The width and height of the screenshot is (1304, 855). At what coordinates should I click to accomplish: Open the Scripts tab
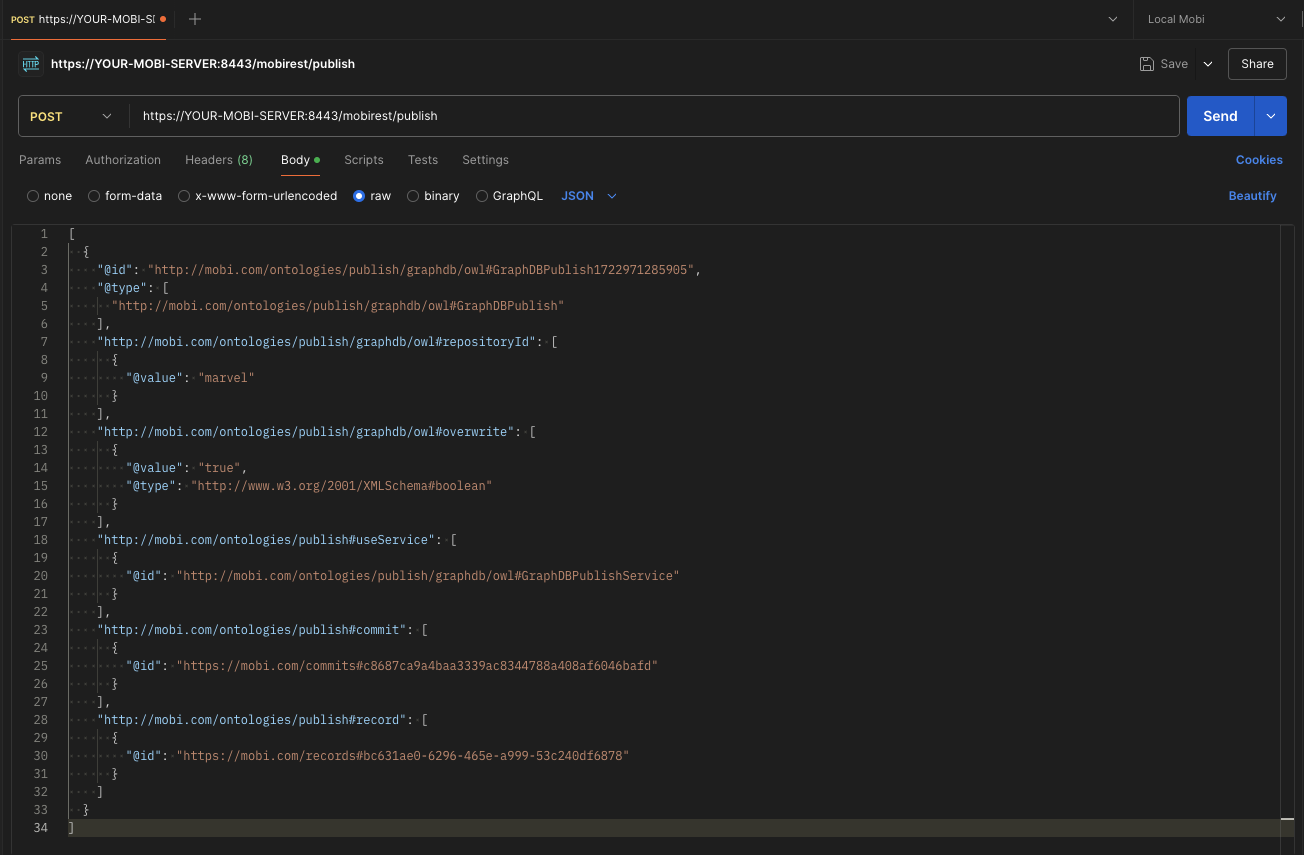point(364,160)
